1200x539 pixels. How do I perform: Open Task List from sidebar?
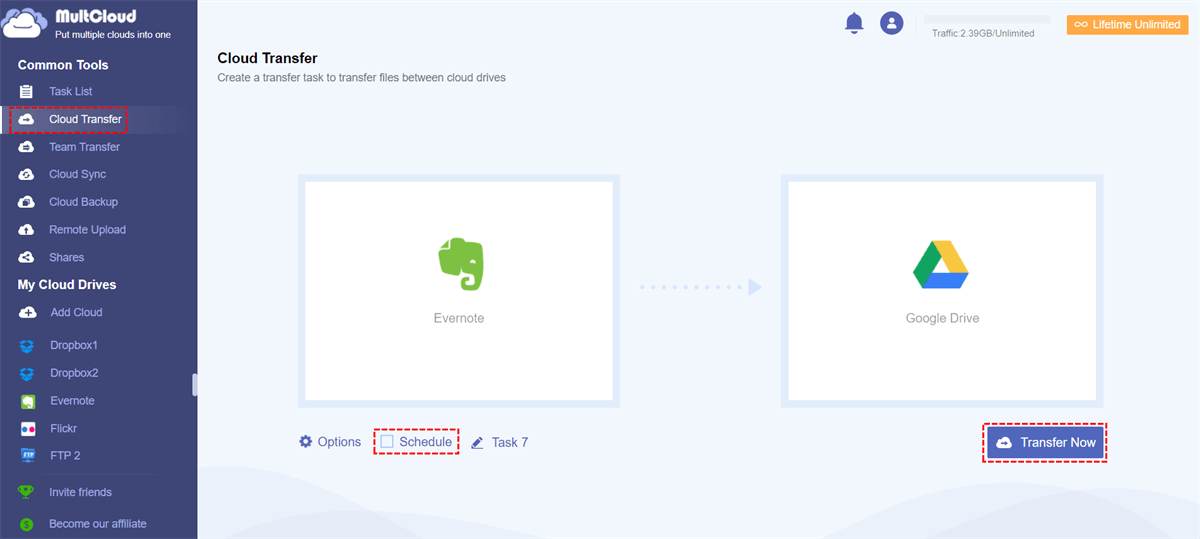70,91
